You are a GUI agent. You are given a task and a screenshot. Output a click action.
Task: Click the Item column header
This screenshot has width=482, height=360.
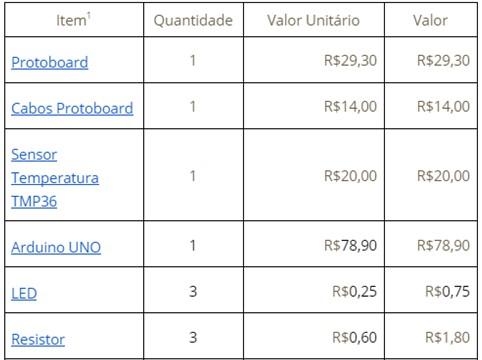click(71, 20)
